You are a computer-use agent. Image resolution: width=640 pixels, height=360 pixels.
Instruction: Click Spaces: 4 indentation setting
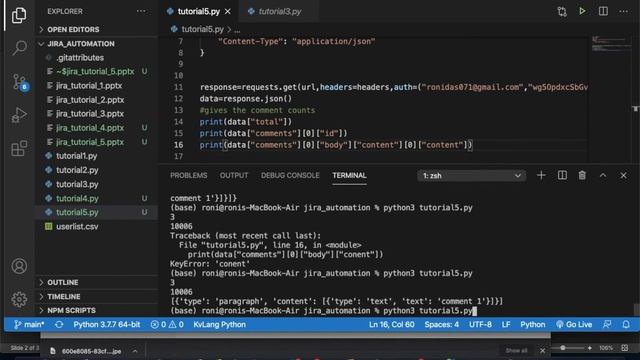tap(442, 324)
